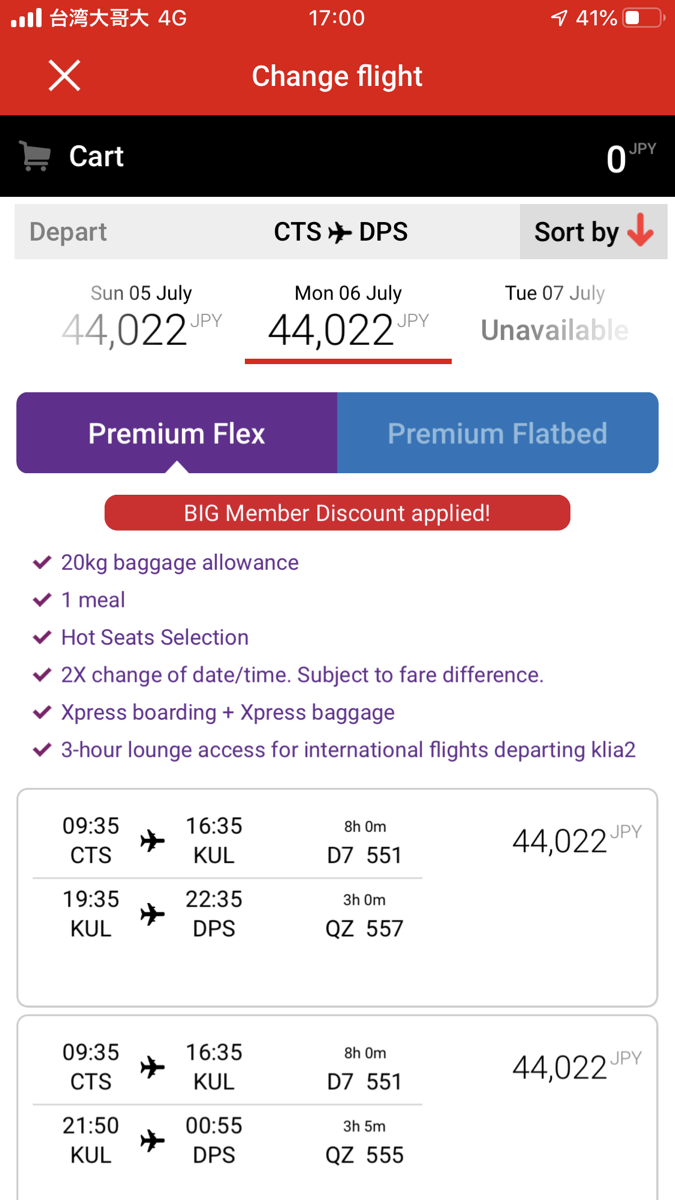Viewport: 675px width, 1200px height.
Task: Tap the BIG Member Discount applied banner
Action: pyautogui.click(x=337, y=513)
